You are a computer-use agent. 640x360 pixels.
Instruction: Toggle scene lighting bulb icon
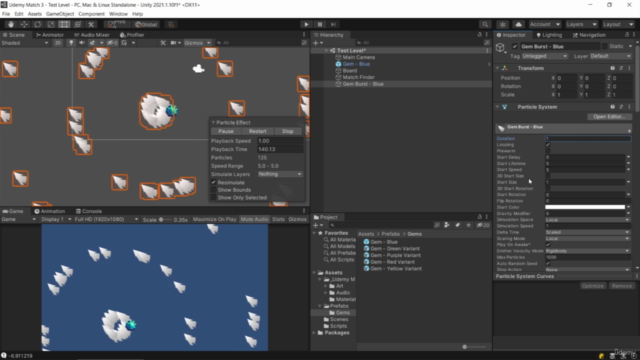coord(71,43)
